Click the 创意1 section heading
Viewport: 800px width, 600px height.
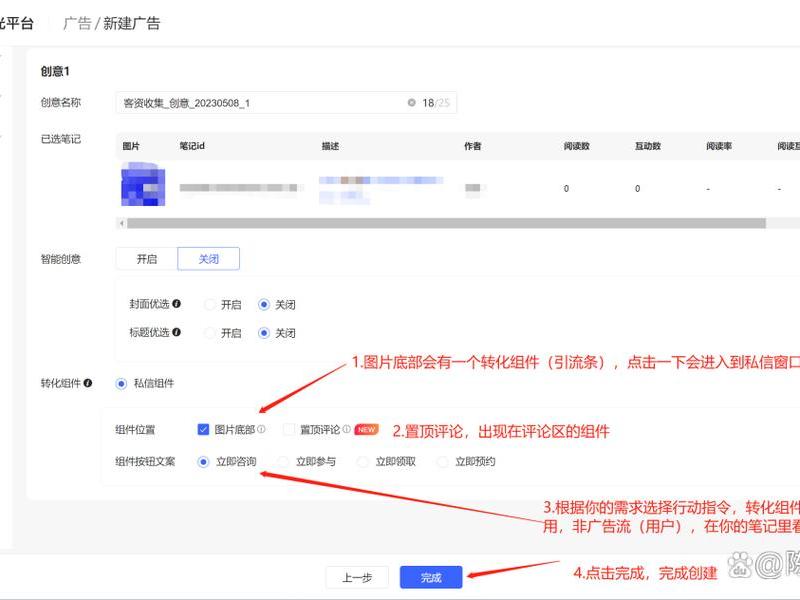pyautogui.click(x=55, y=71)
